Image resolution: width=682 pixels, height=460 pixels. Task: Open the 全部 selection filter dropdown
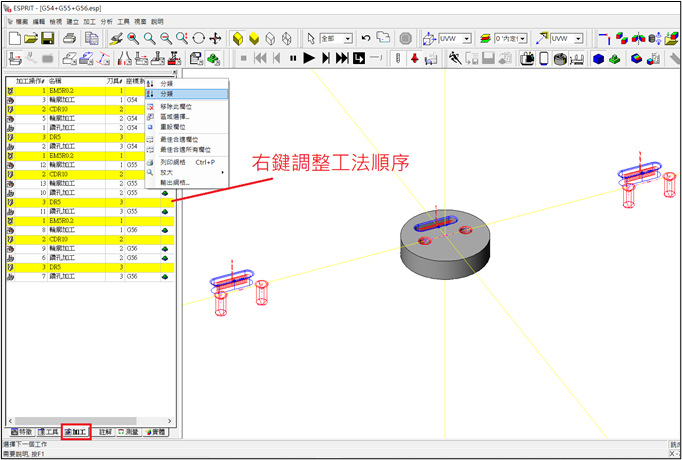point(347,38)
